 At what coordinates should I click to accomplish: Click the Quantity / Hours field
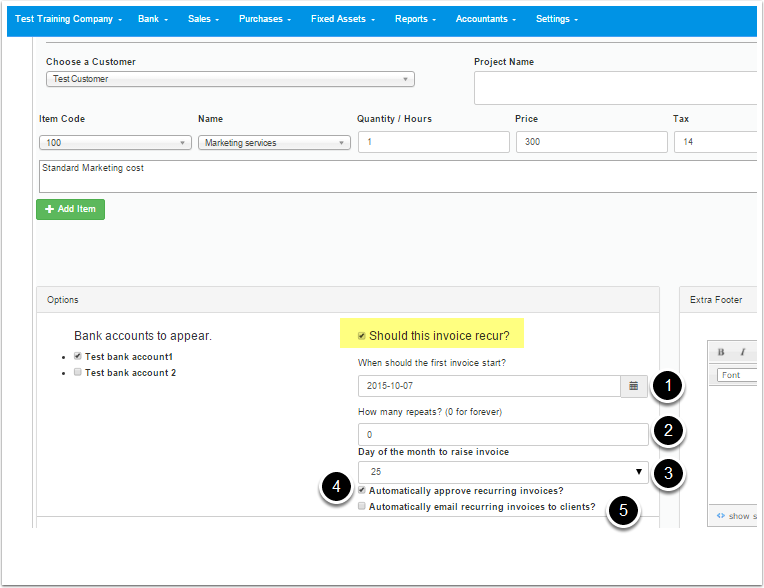[434, 142]
